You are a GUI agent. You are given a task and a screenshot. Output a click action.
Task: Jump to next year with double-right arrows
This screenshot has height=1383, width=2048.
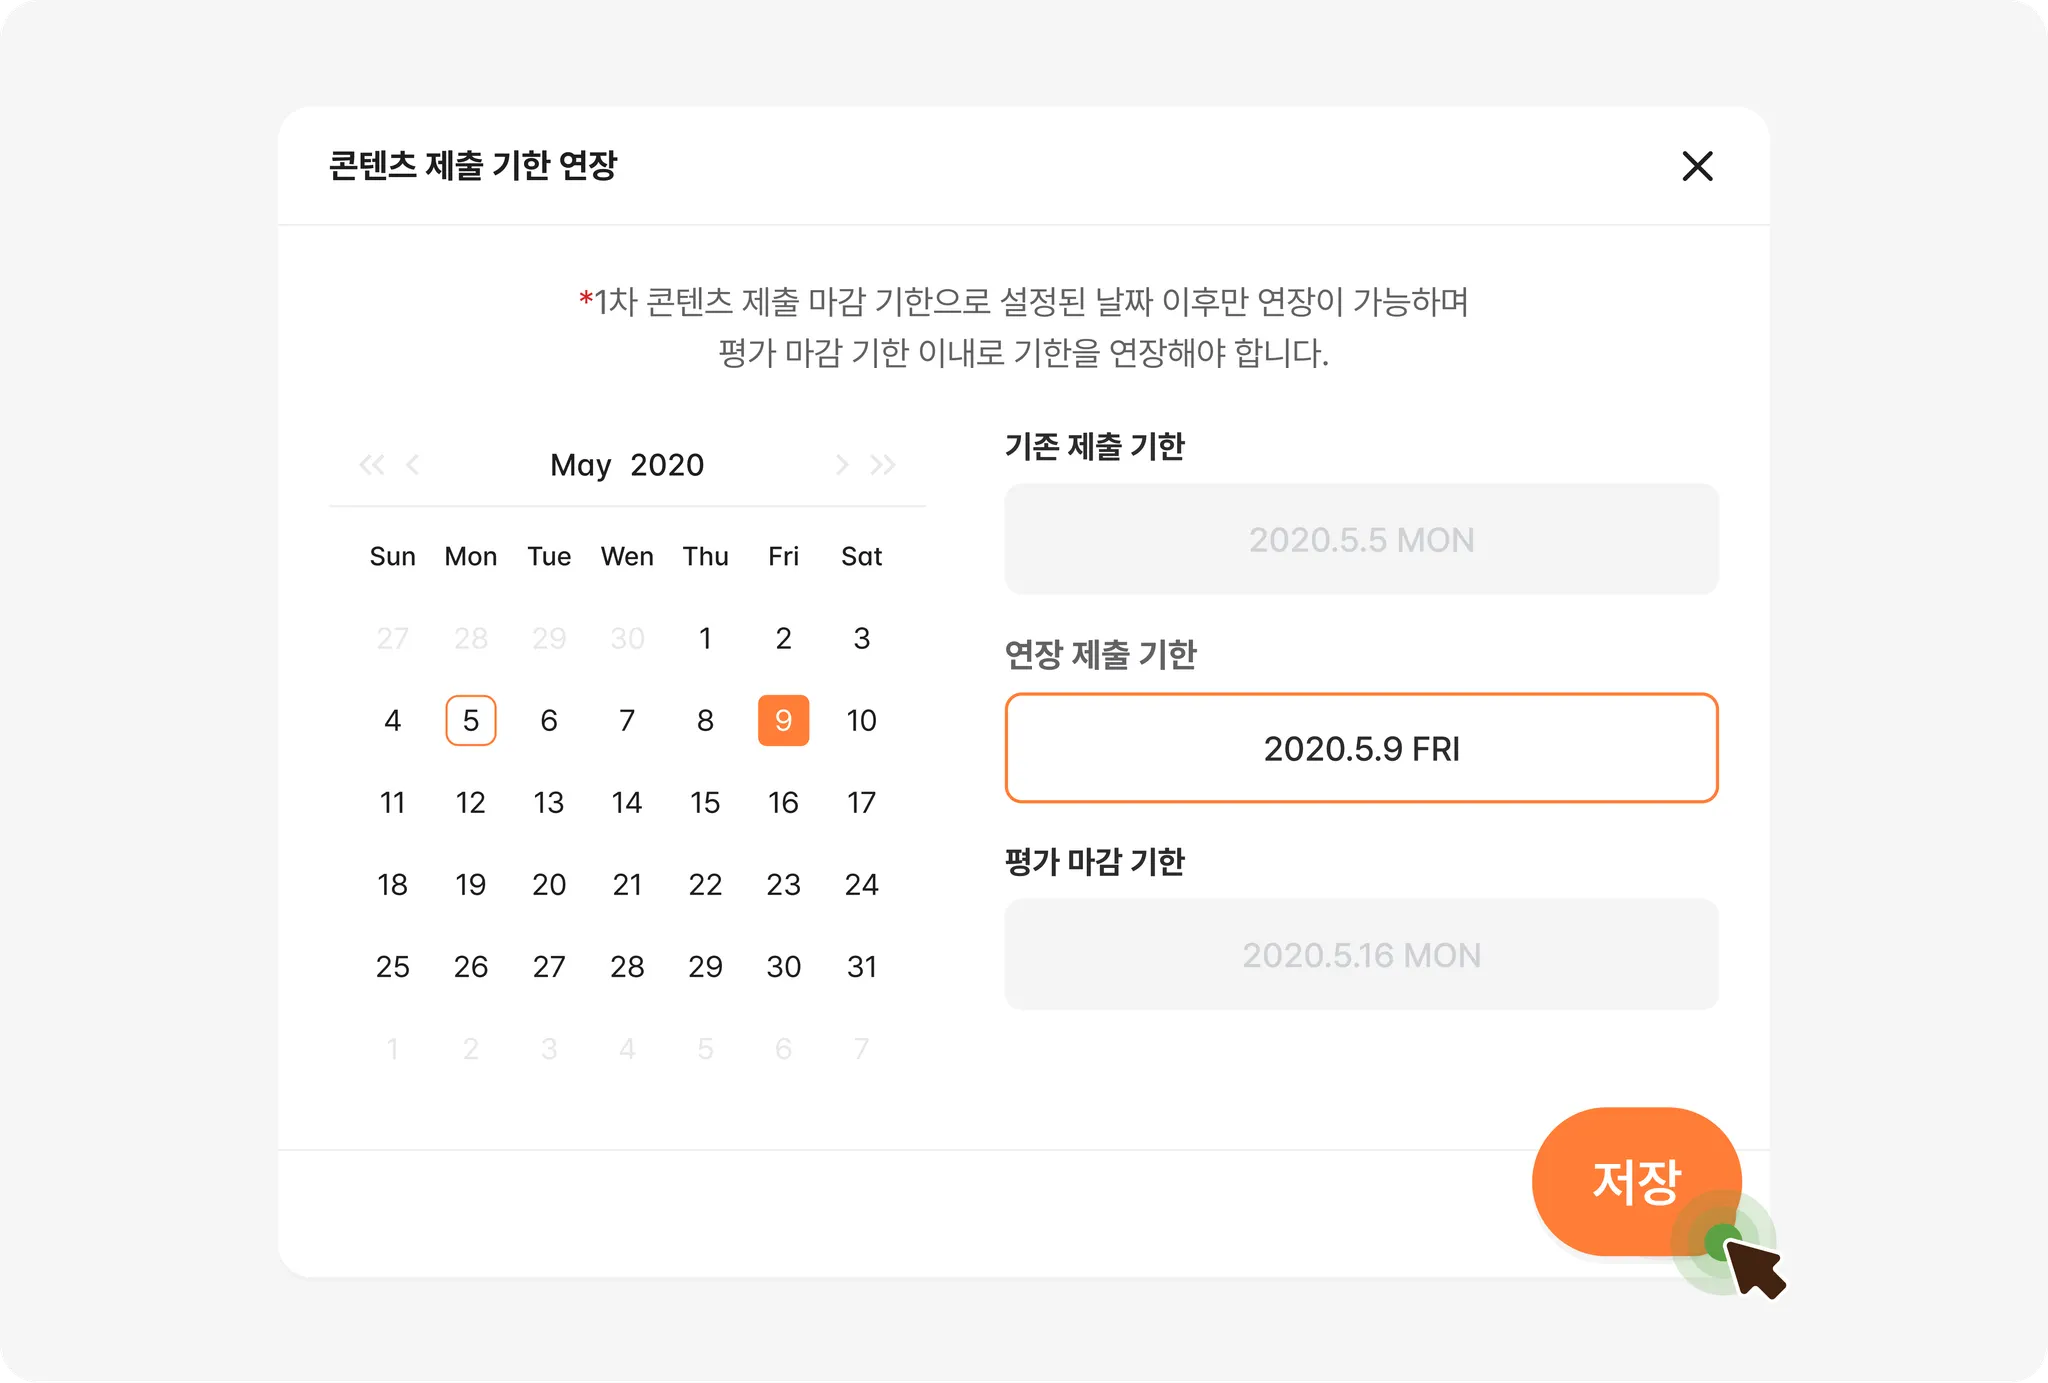pyautogui.click(x=882, y=464)
